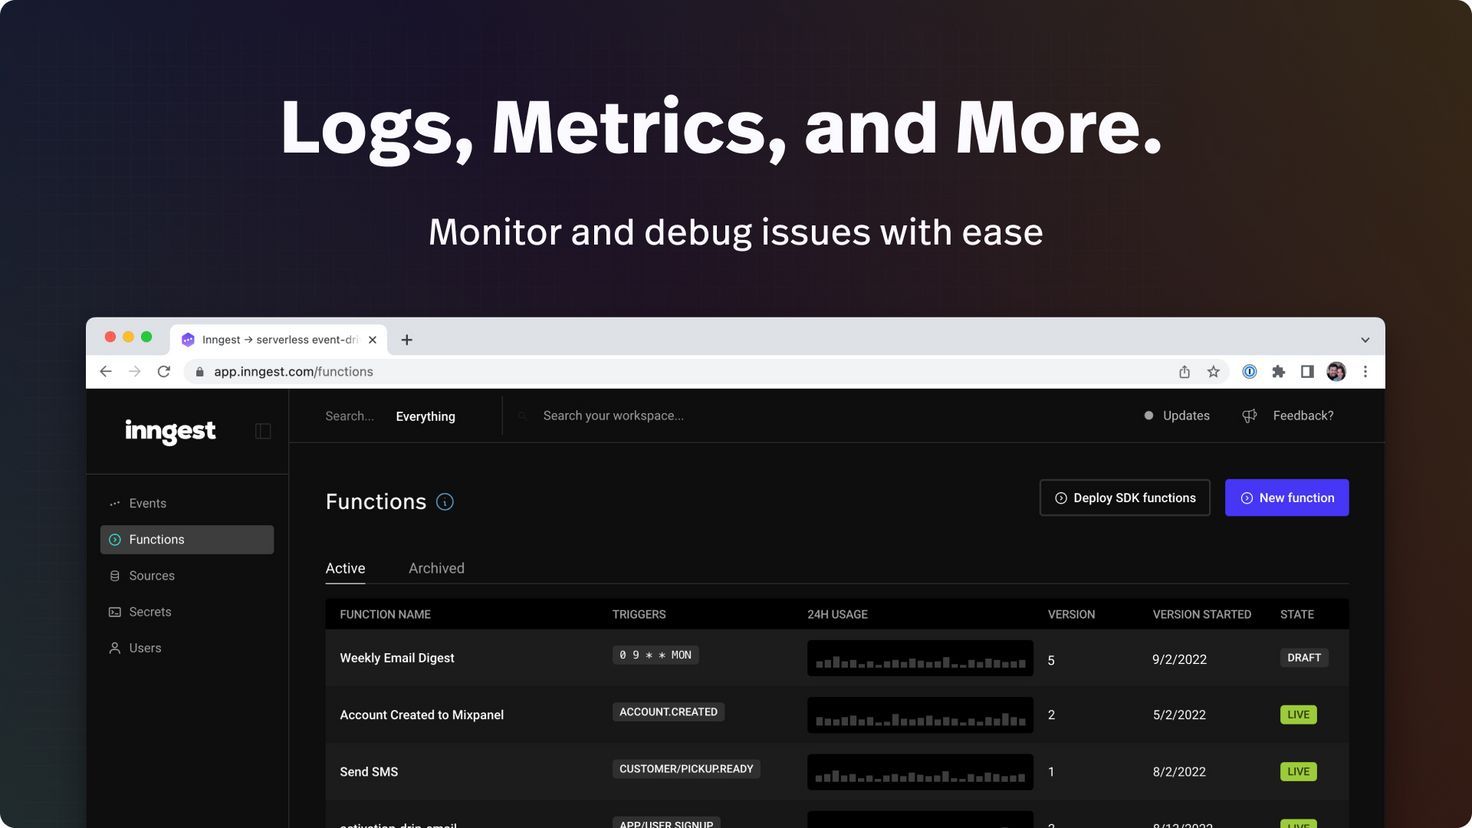Click LIVE badge in Send SMS row

(x=1298, y=772)
